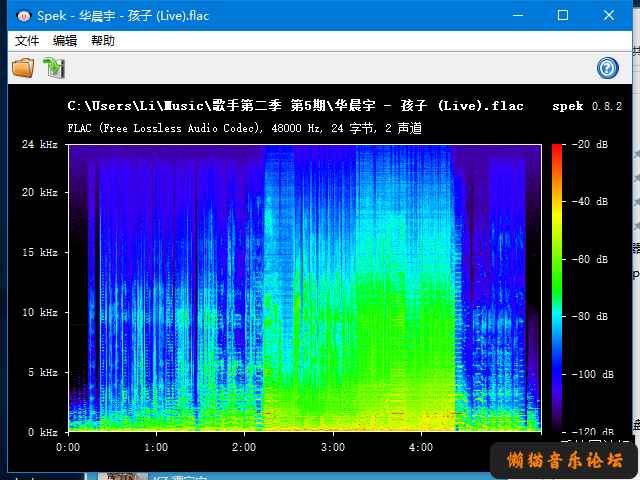The height and width of the screenshot is (480, 640).
Task: Click the window title Spek - 华晨宇 - 孩子 (Live).flac
Action: click(123, 16)
